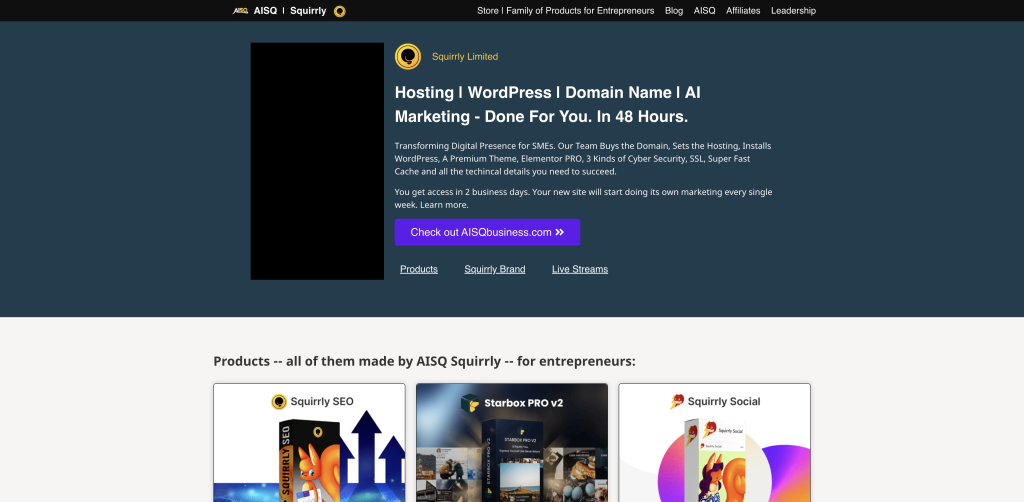Open the Leadership menu item

[793, 10]
